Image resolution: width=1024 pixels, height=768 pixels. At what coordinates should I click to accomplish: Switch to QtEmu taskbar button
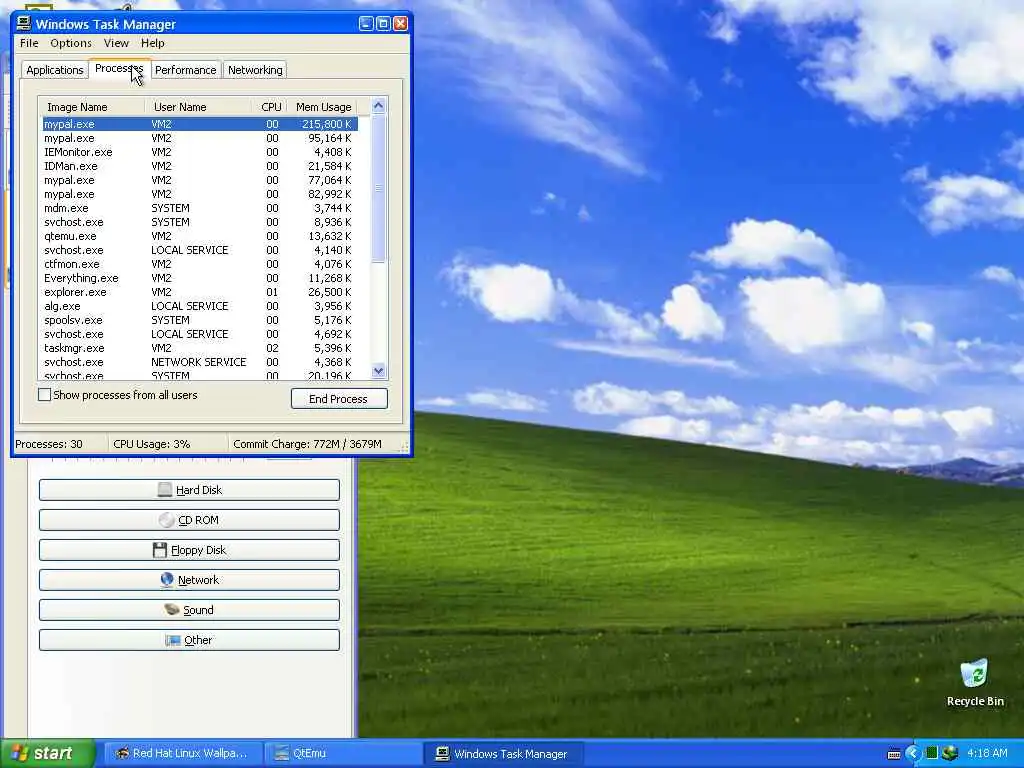point(344,754)
